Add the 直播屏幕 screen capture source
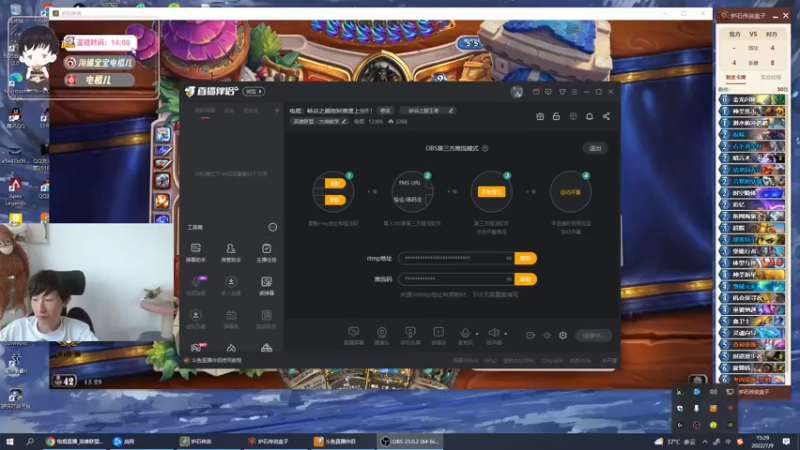The width and height of the screenshot is (800, 450). 354,336
